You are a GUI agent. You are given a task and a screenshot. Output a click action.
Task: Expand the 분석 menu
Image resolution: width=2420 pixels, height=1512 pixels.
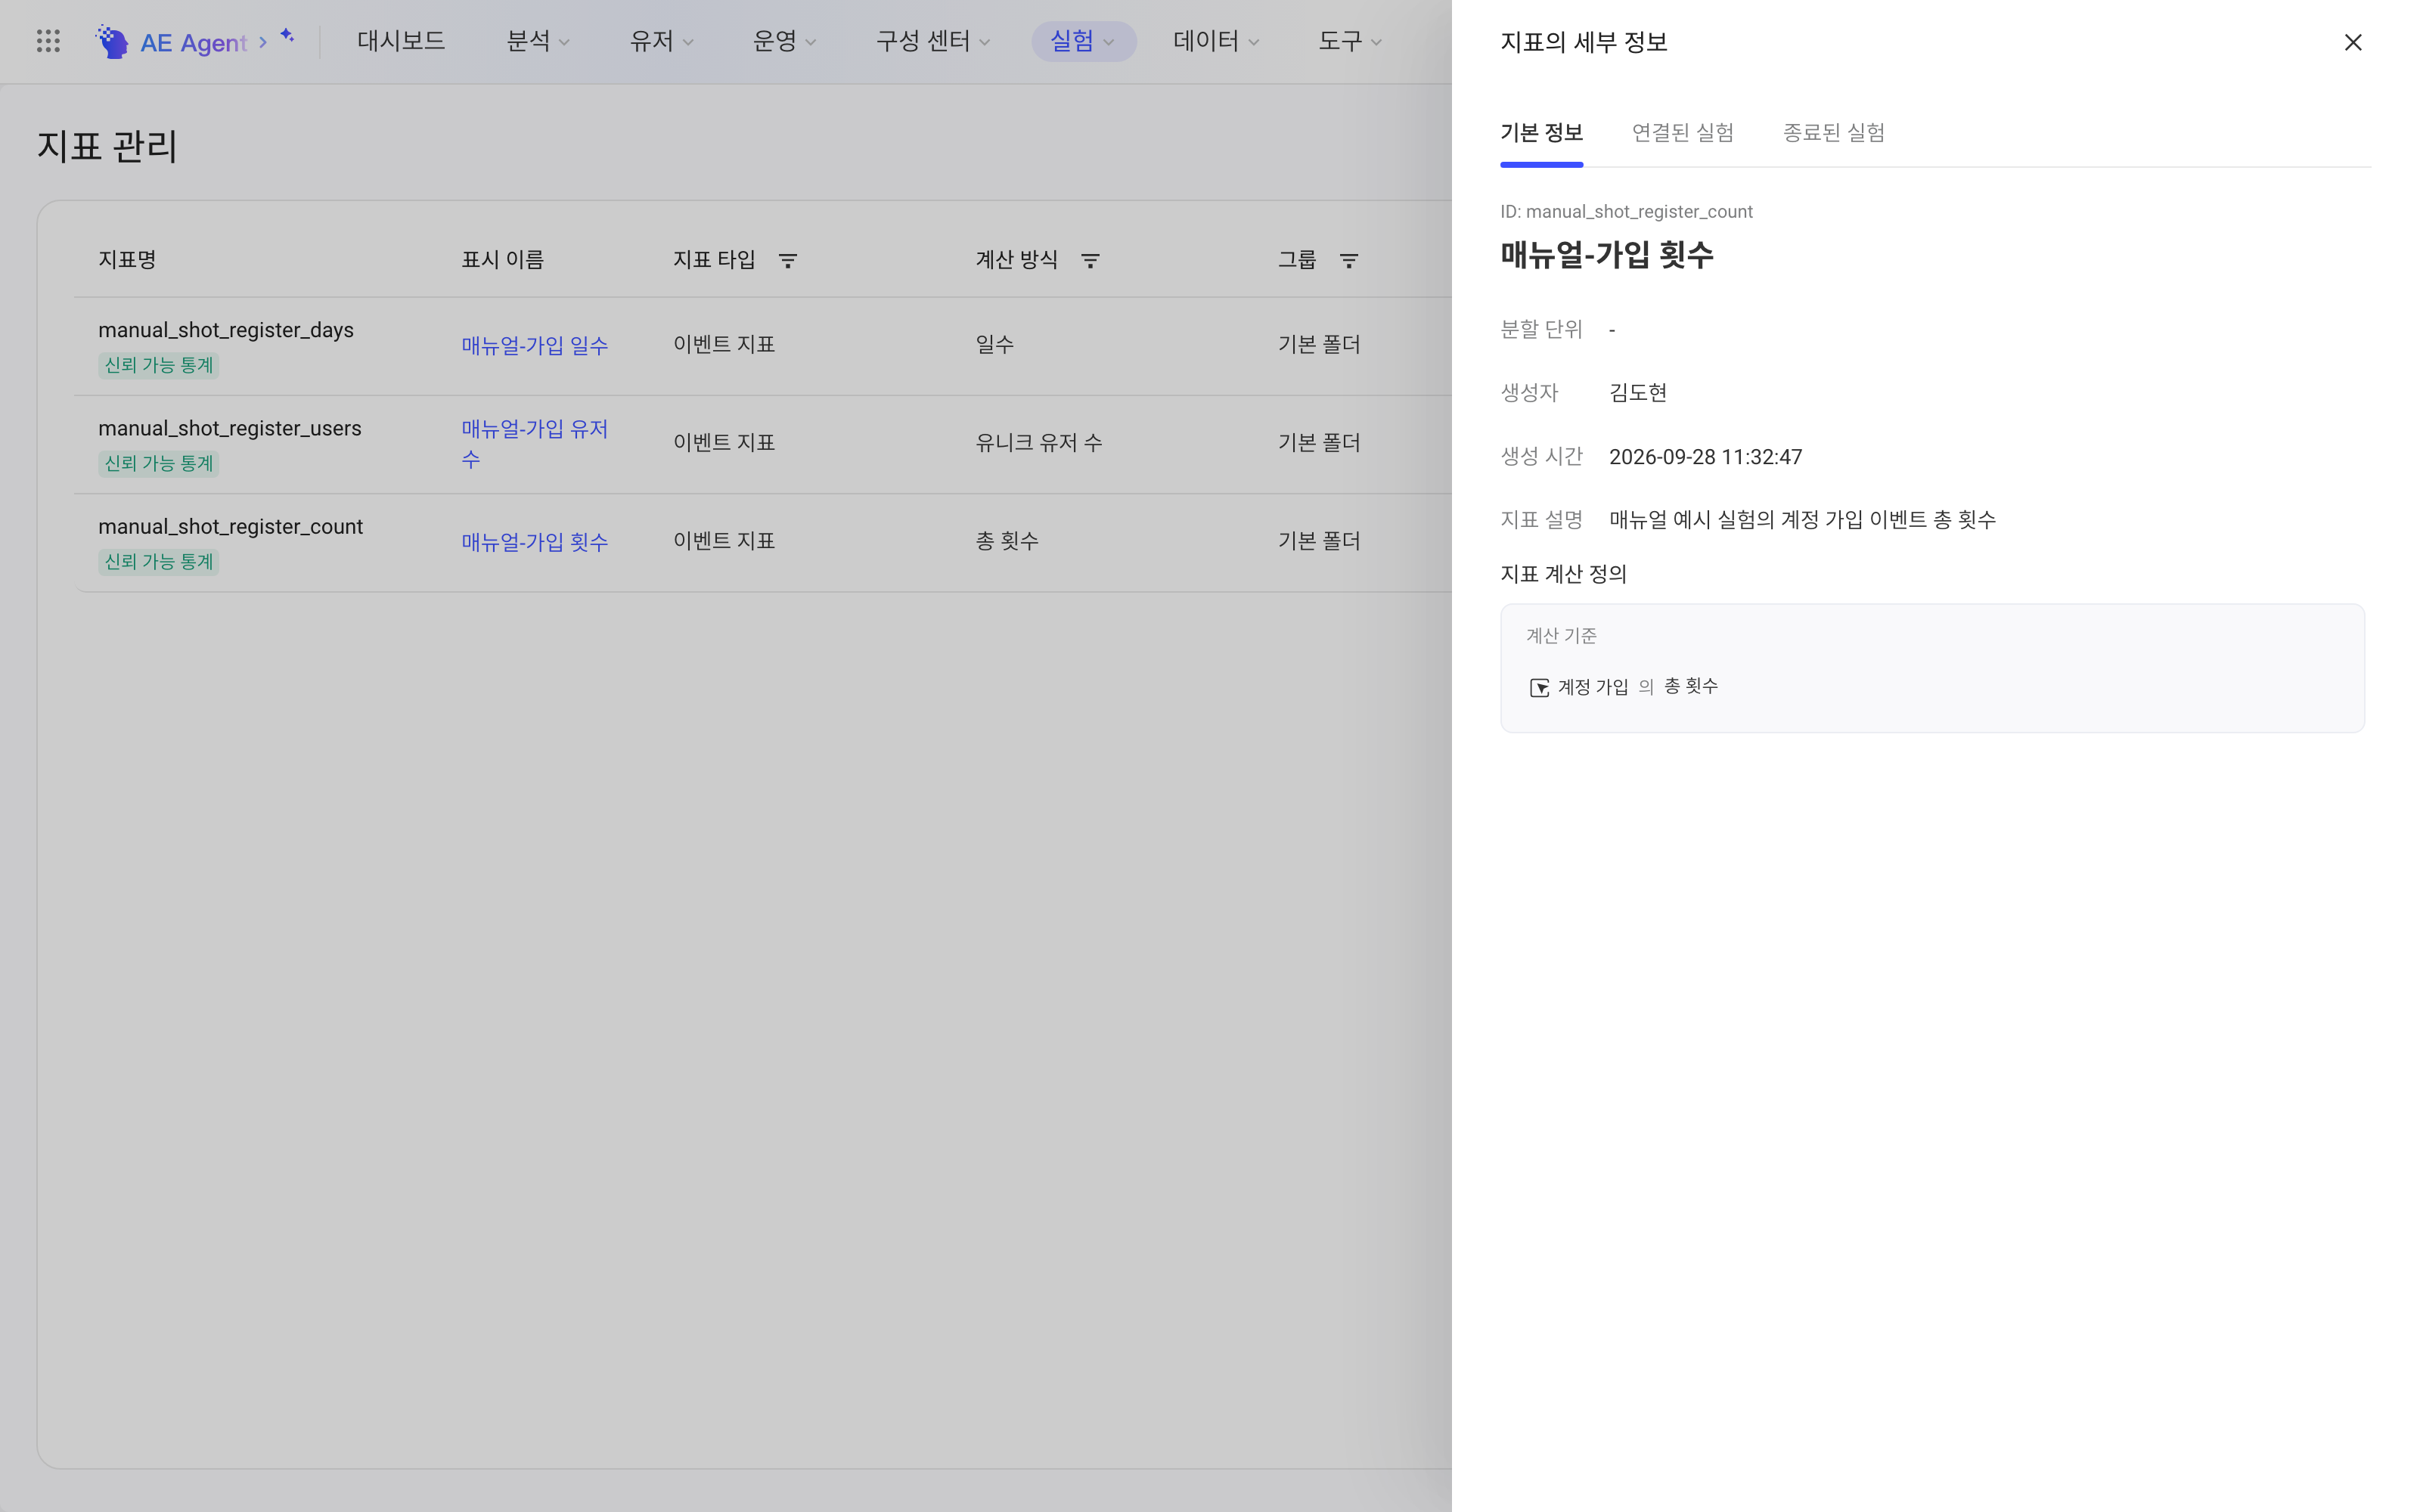point(538,41)
